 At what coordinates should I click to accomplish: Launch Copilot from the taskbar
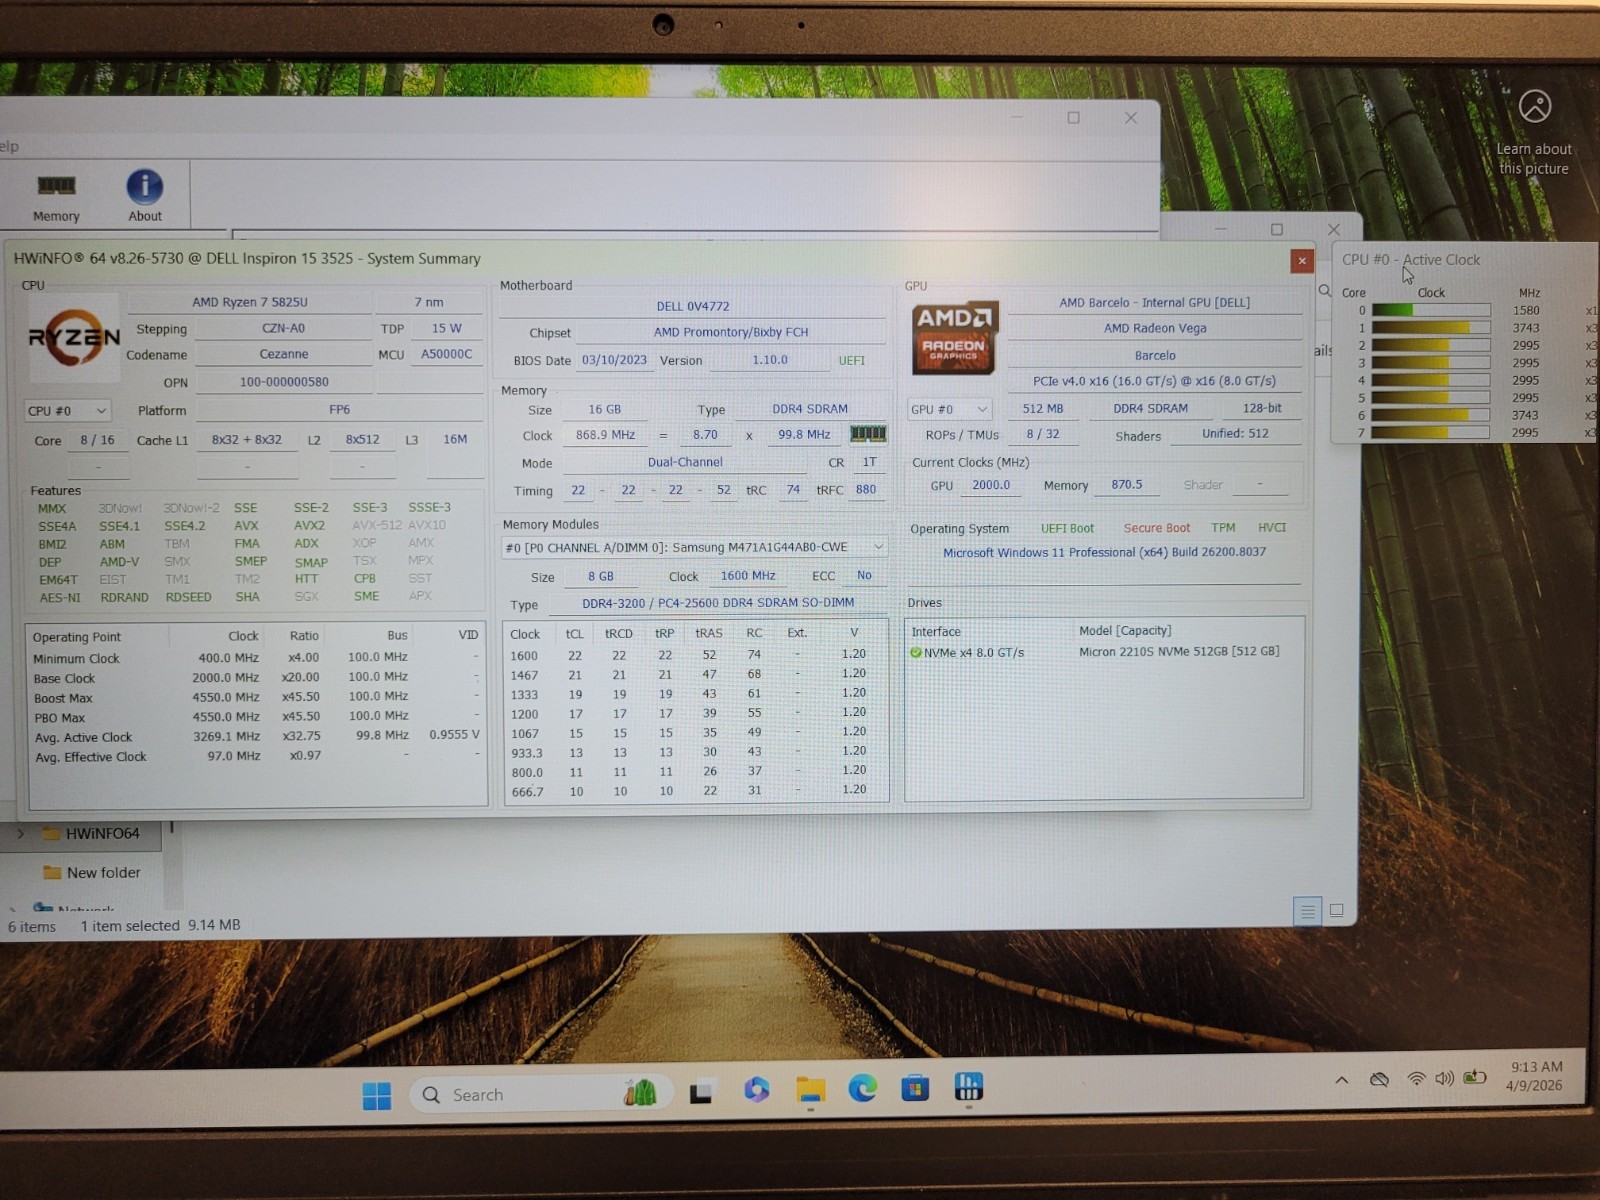(x=756, y=1090)
